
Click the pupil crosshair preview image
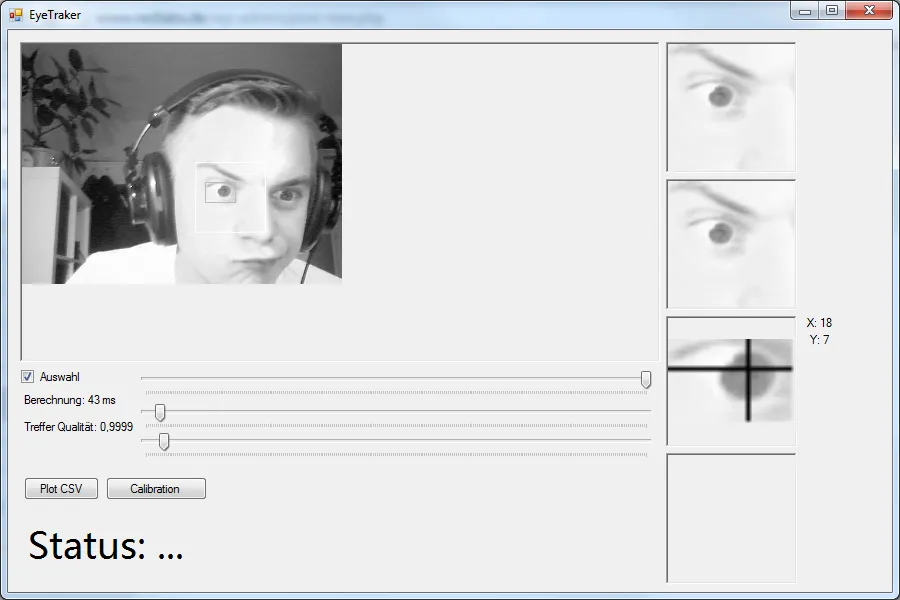(x=731, y=381)
